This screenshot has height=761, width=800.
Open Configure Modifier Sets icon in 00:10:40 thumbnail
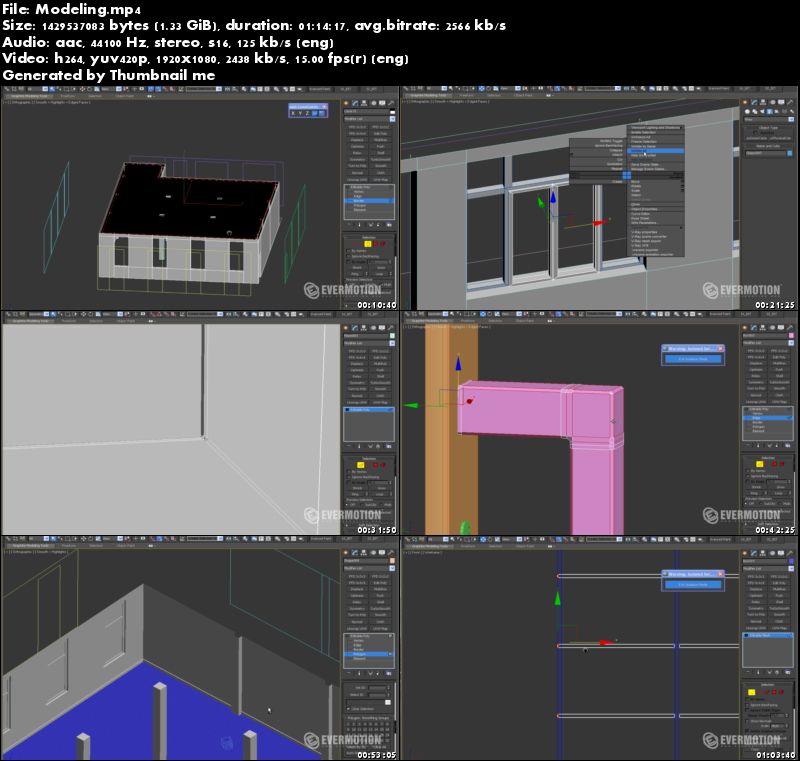pyautogui.click(x=389, y=225)
